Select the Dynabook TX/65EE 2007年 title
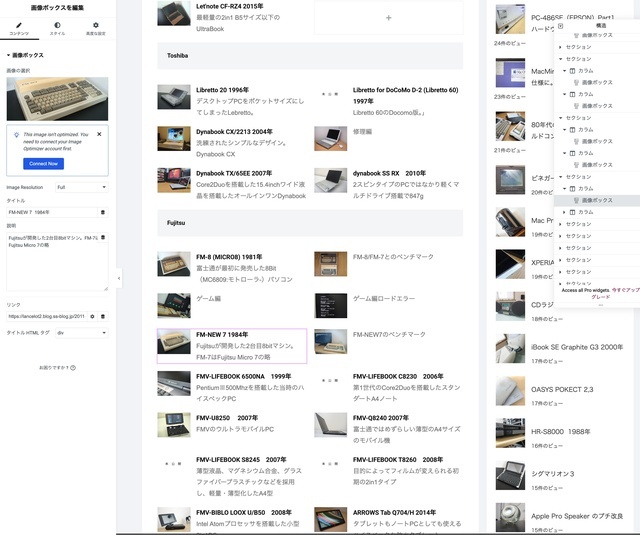Screen dimensions: 640x535 tap(234, 173)
